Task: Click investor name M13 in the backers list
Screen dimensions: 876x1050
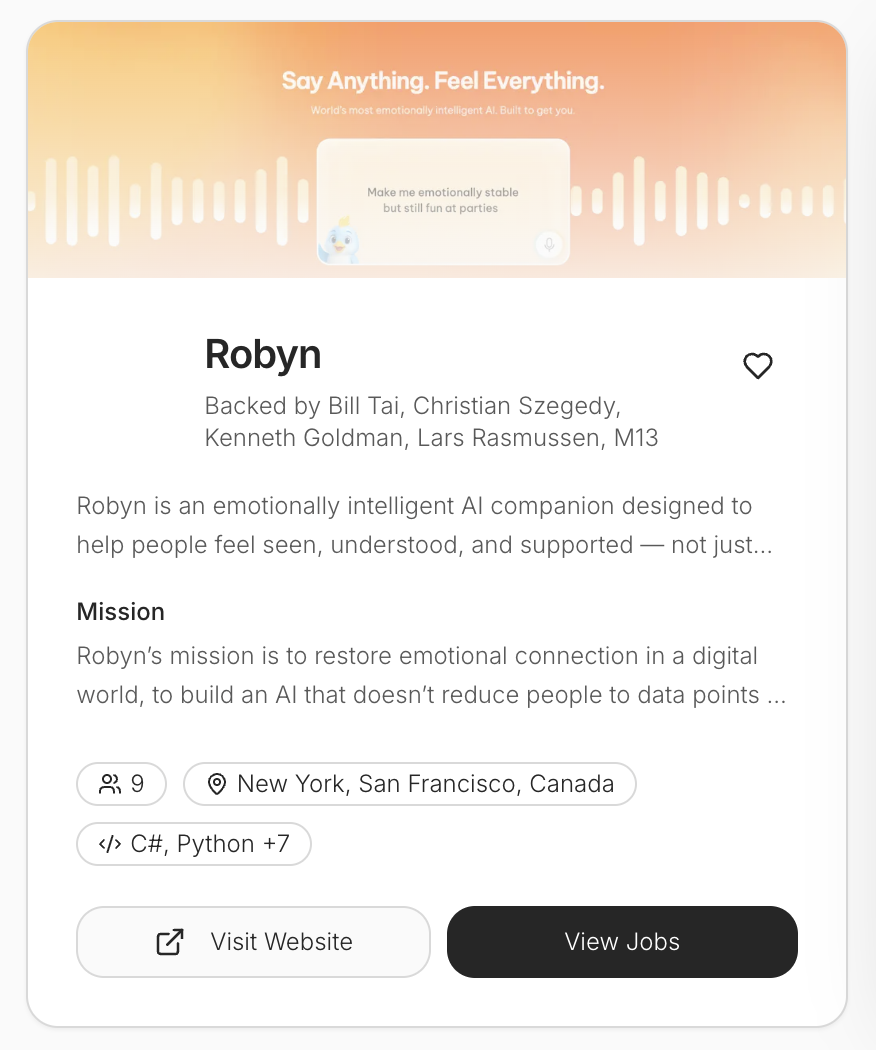Action: coord(637,437)
